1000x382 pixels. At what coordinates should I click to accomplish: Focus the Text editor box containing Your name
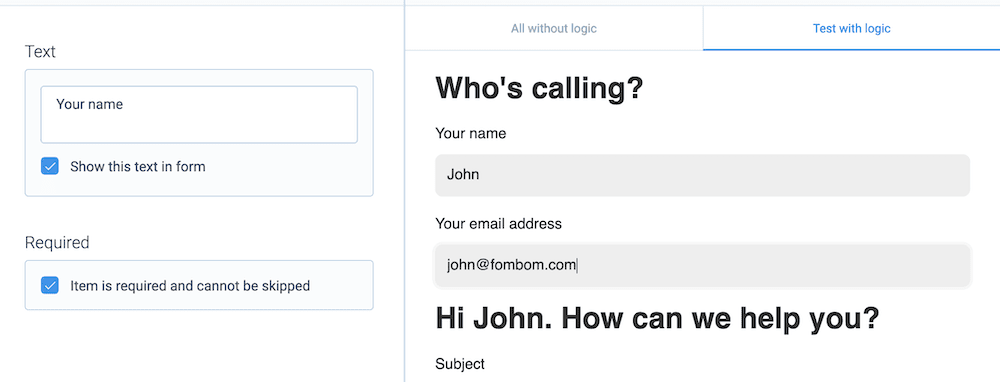coord(199,115)
